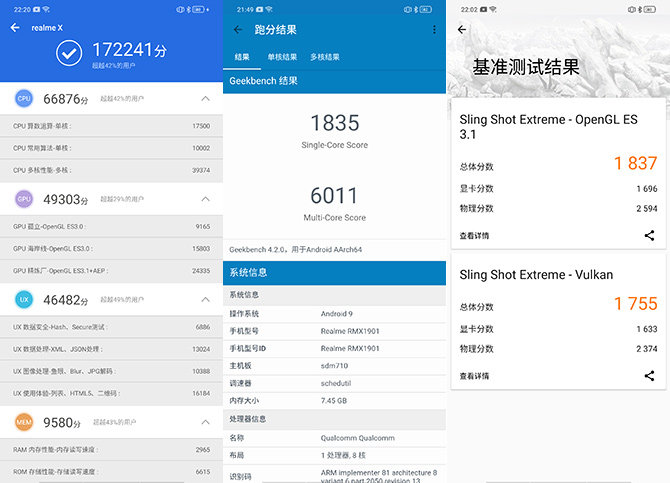Share the Sling Shot Extreme Vulkan result
The height and width of the screenshot is (483, 670).
649,376
